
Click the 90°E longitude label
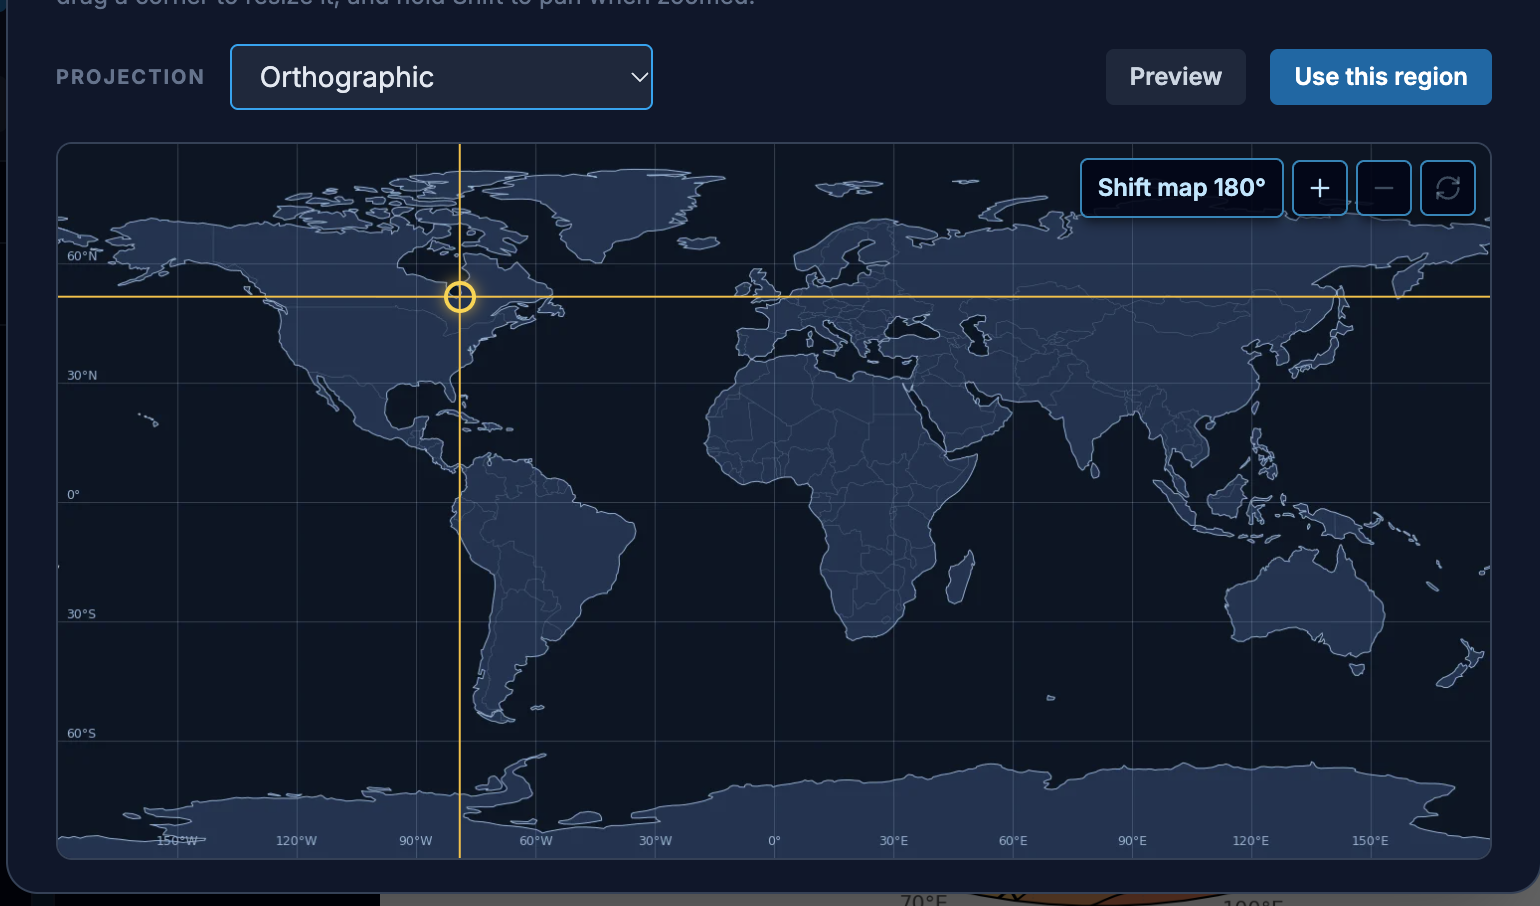[1132, 841]
